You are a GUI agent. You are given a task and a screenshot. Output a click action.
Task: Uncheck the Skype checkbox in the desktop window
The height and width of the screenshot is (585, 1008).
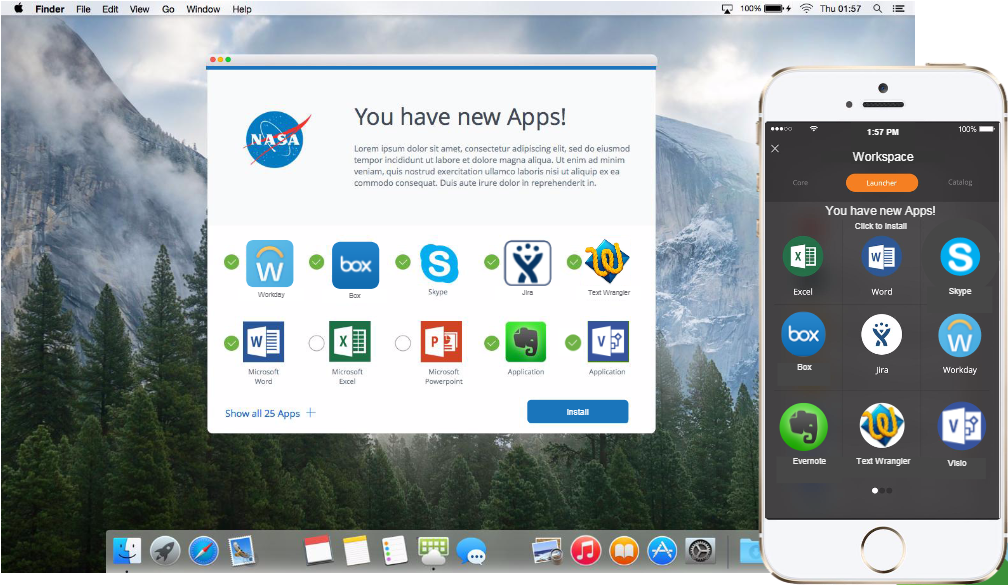403,262
